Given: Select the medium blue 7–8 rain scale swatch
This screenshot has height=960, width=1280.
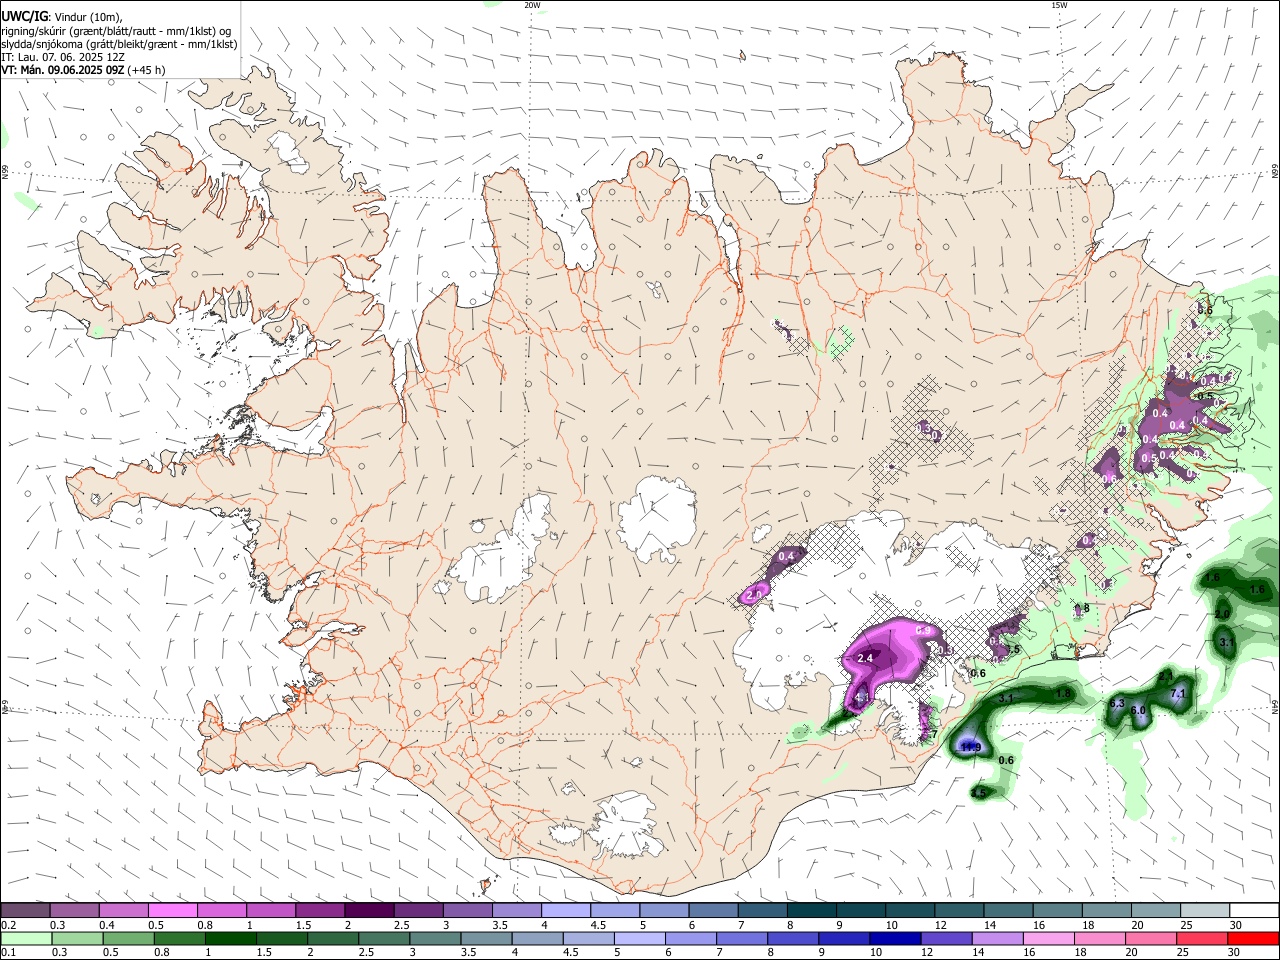Looking at the screenshot, I should pos(742,939).
